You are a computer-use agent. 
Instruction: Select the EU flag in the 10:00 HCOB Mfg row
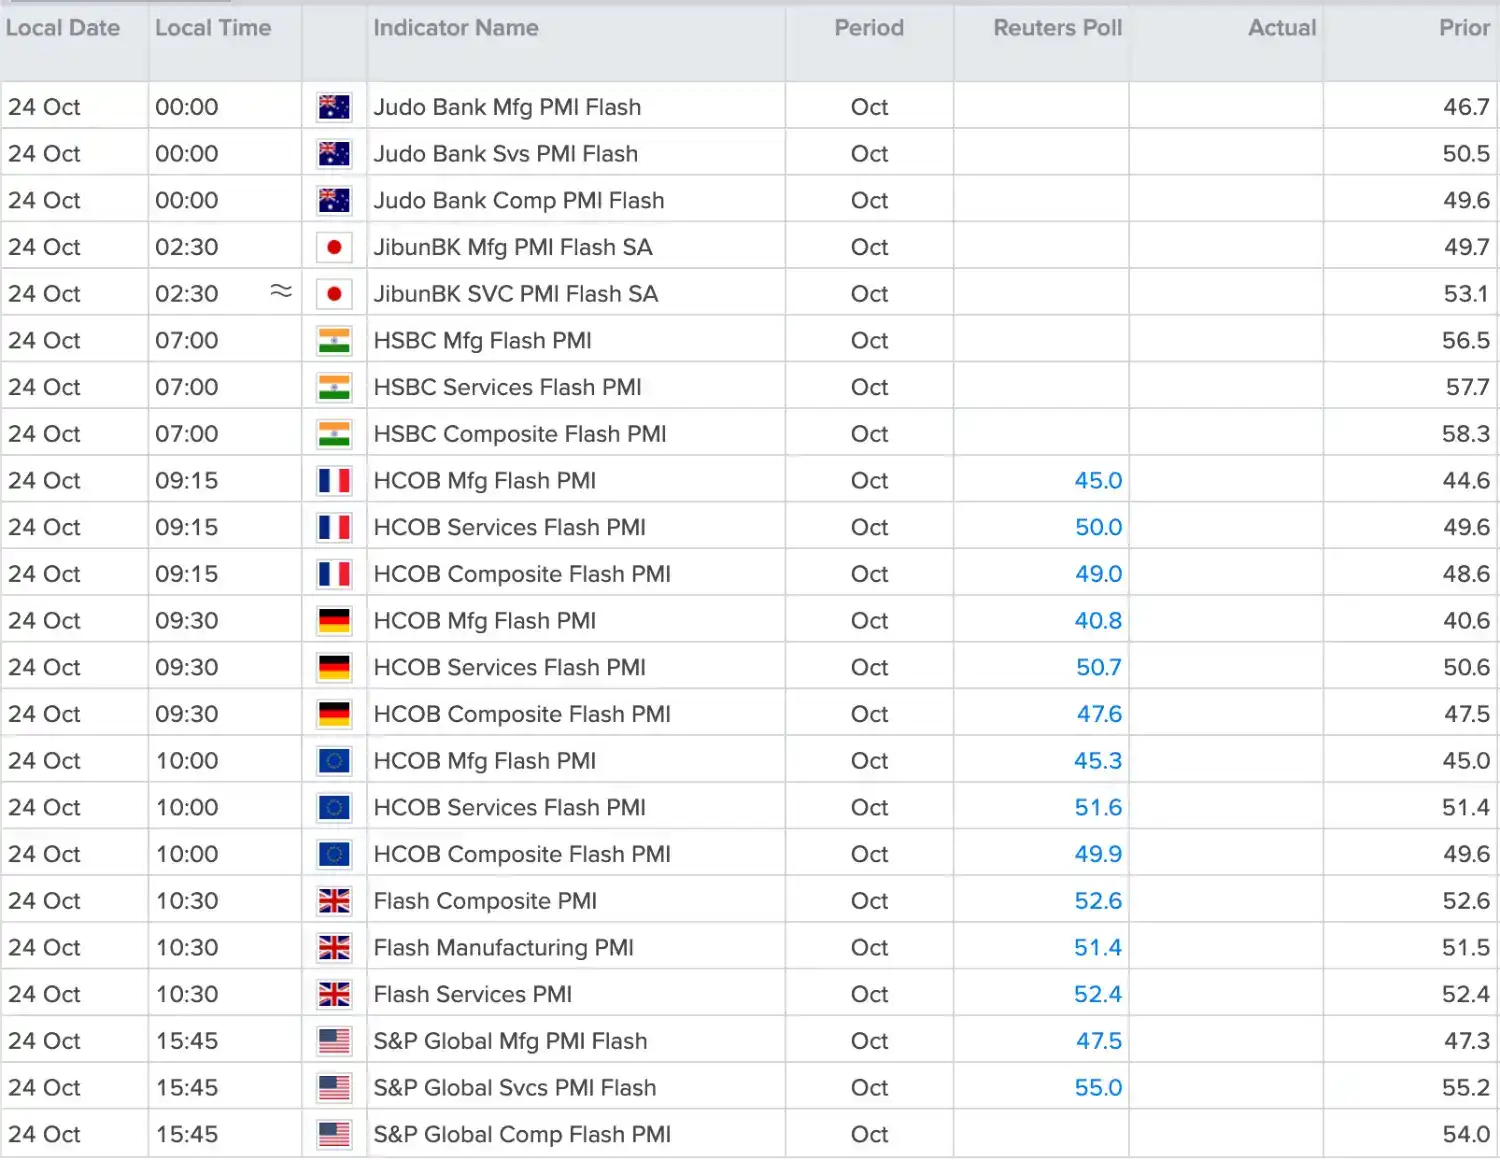point(334,761)
